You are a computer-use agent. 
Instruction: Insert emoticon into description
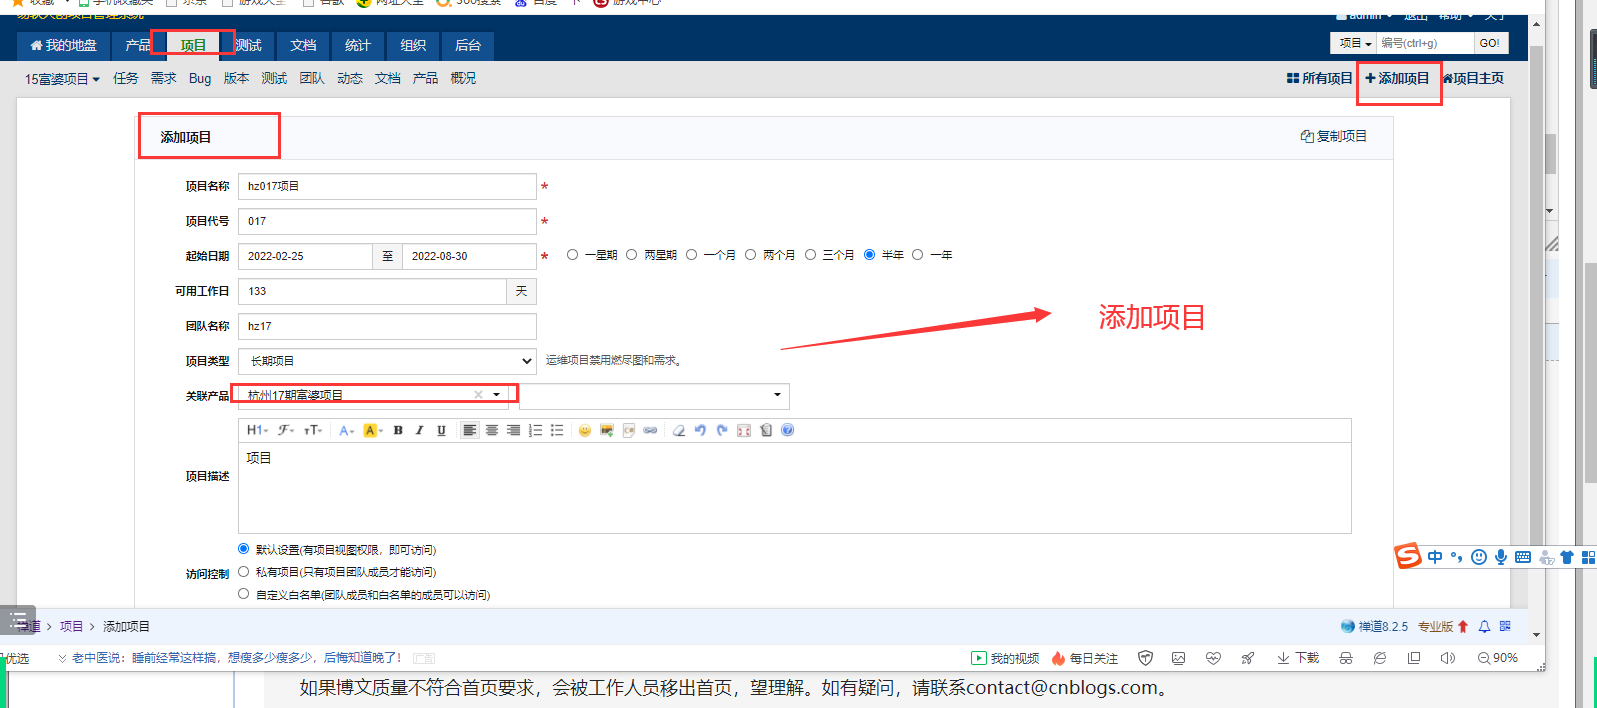coord(585,430)
